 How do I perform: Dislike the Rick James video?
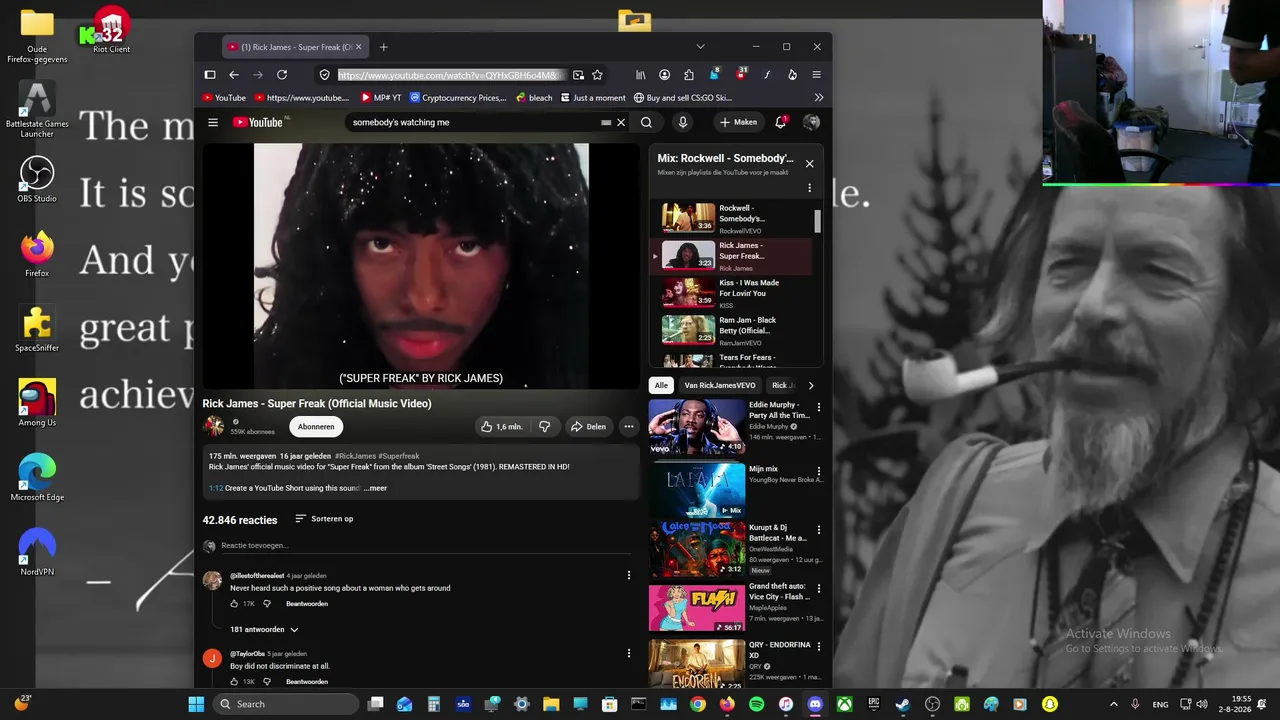coord(544,426)
